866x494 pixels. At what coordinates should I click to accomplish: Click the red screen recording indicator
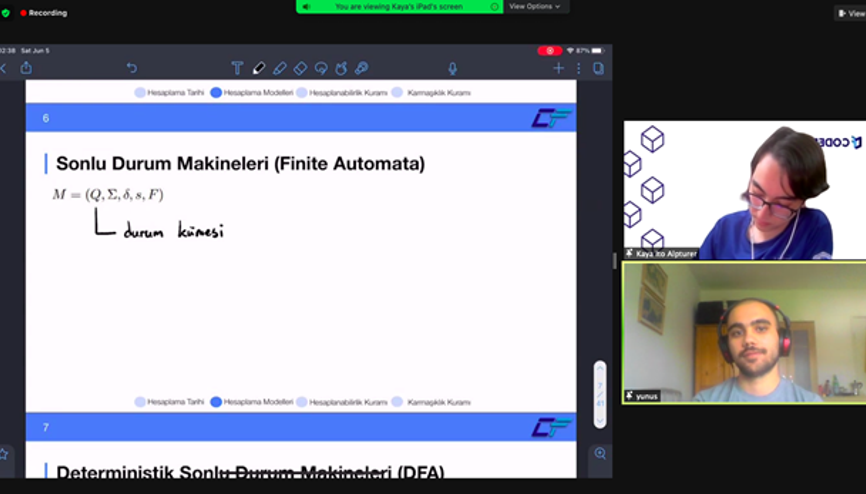pos(550,50)
